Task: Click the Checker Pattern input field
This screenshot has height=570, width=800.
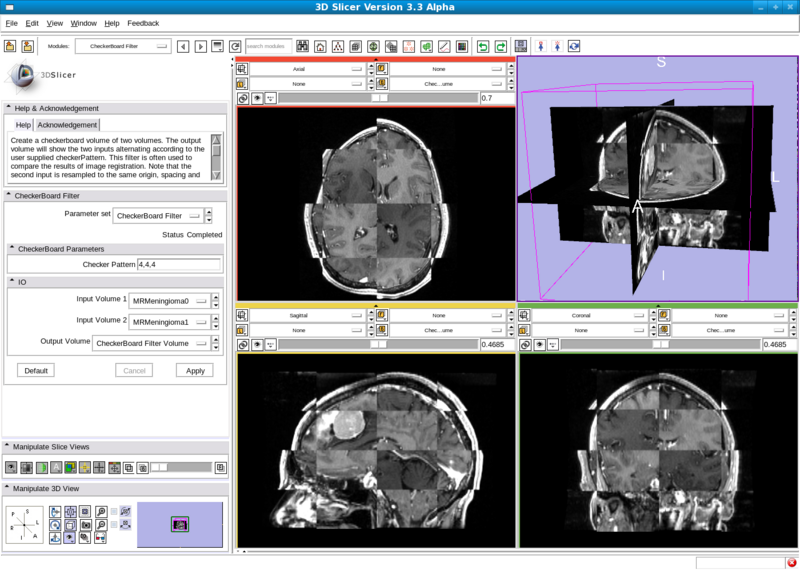Action: (179, 265)
